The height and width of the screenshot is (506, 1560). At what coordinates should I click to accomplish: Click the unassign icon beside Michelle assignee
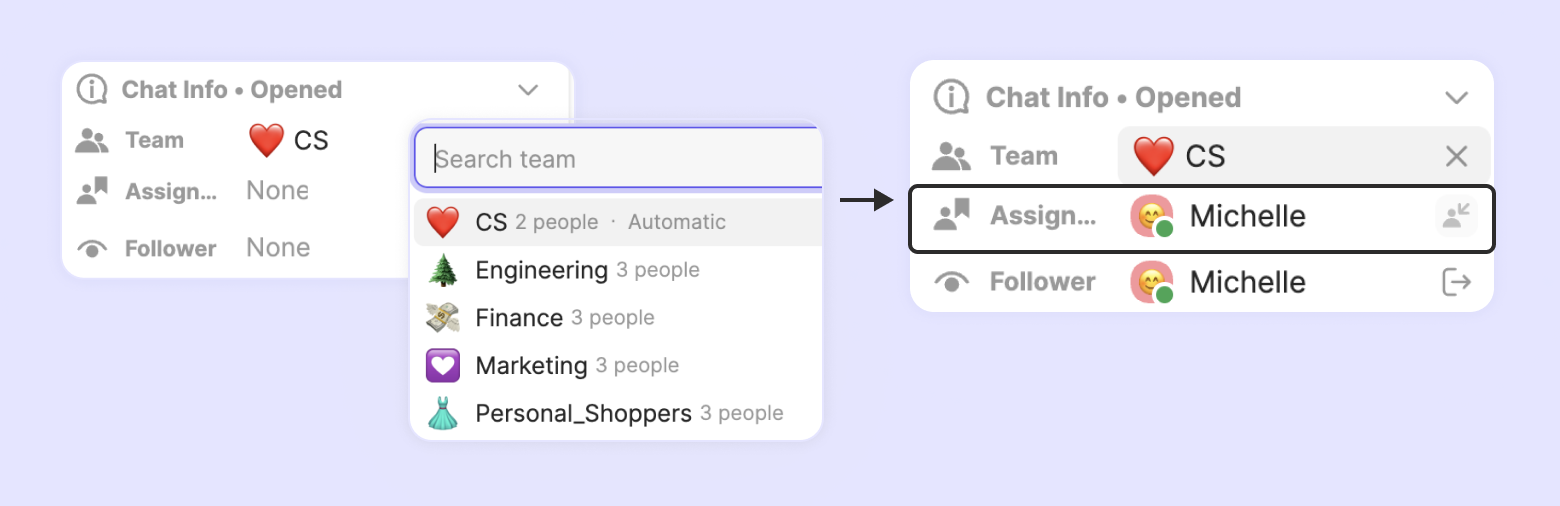point(1456,216)
